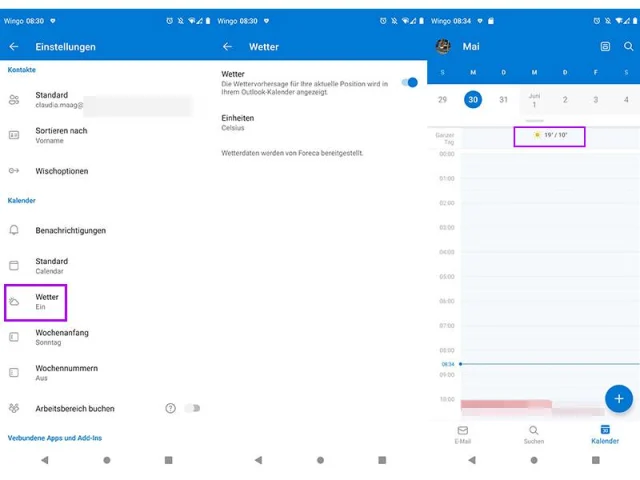Select Juni 1 in the week strip
Screen dimensions: 640x480
tap(534, 100)
